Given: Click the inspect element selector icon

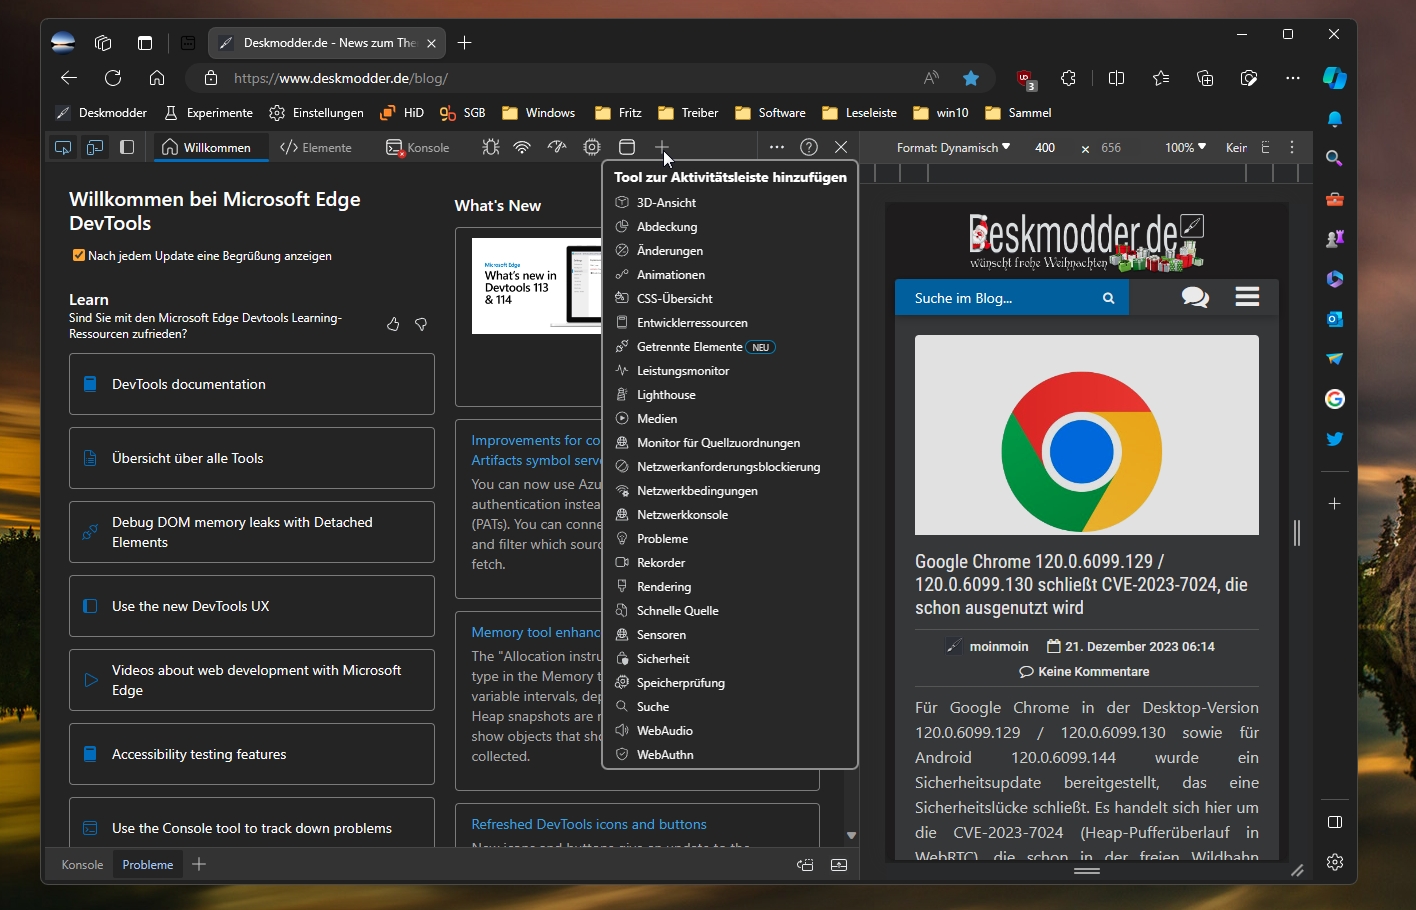Looking at the screenshot, I should click(63, 147).
